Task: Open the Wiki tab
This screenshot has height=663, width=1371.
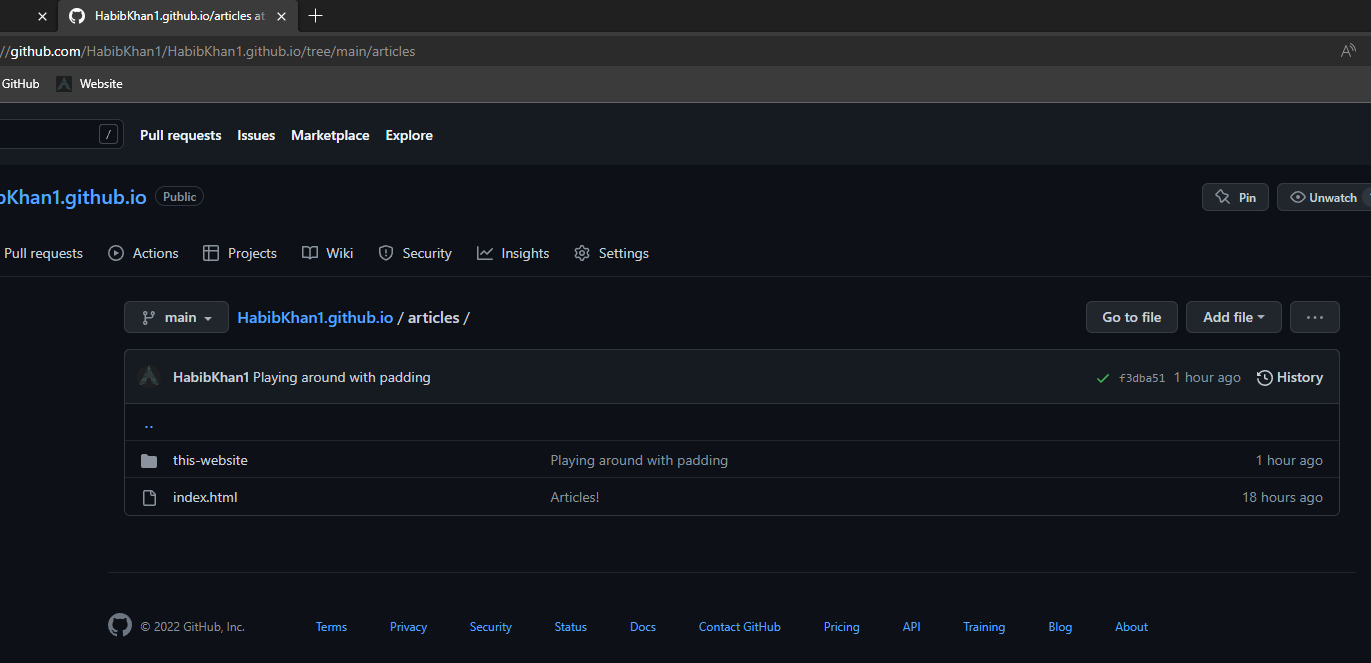Action: click(328, 253)
